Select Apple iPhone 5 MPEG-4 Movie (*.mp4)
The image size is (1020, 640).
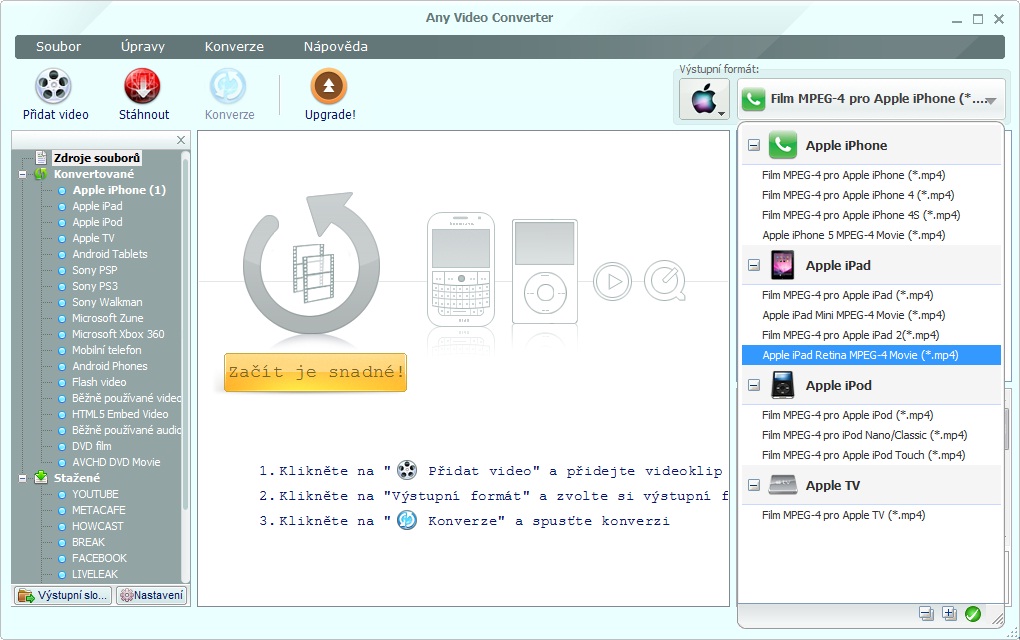[853, 235]
